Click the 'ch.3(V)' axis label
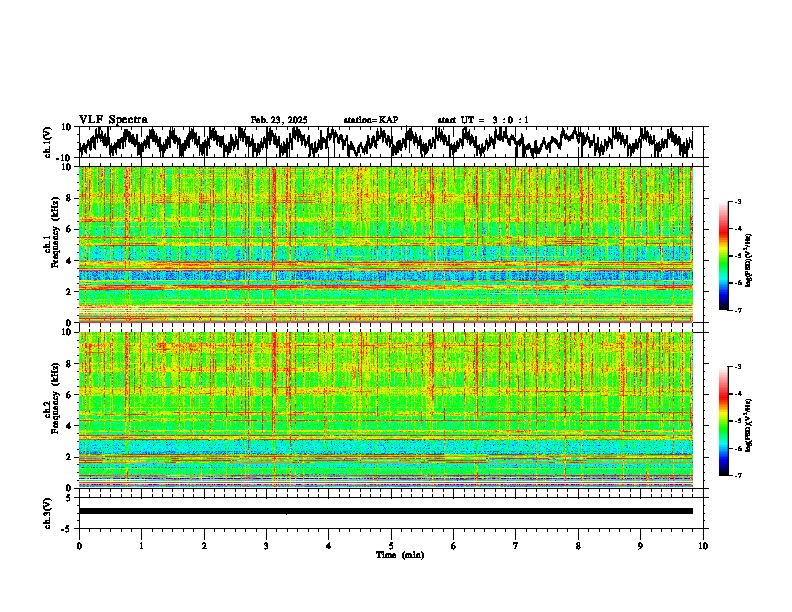Screen dimensions: 792x612 coord(48,513)
